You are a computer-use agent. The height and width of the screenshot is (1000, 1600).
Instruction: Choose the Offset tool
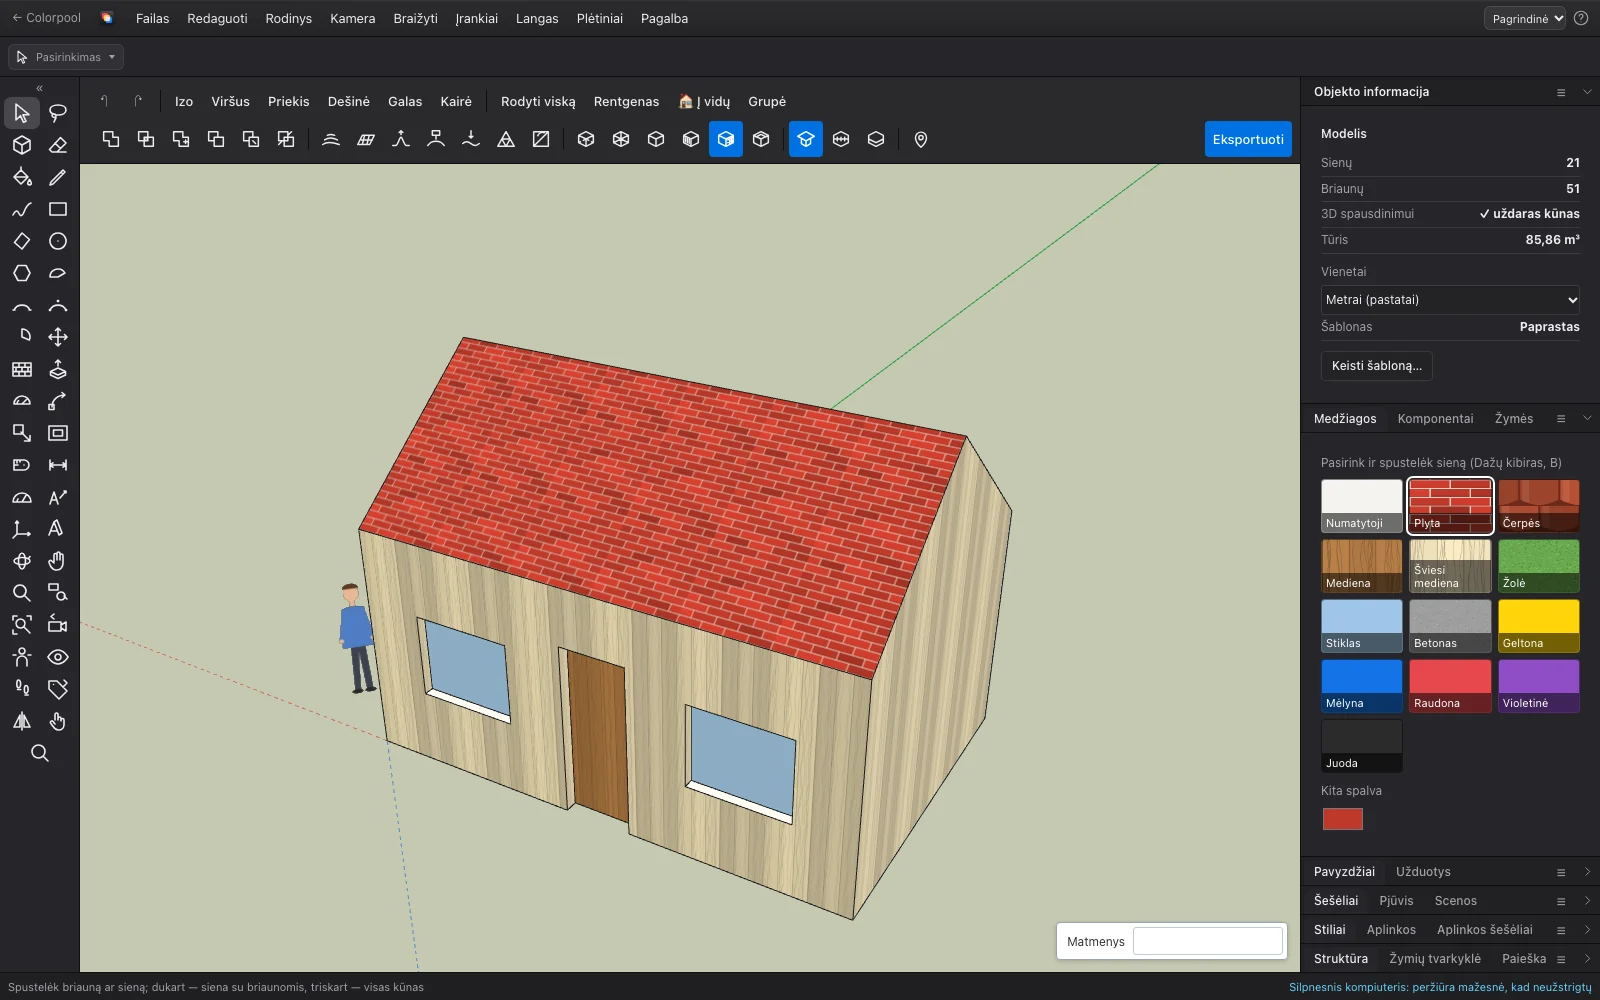point(58,433)
